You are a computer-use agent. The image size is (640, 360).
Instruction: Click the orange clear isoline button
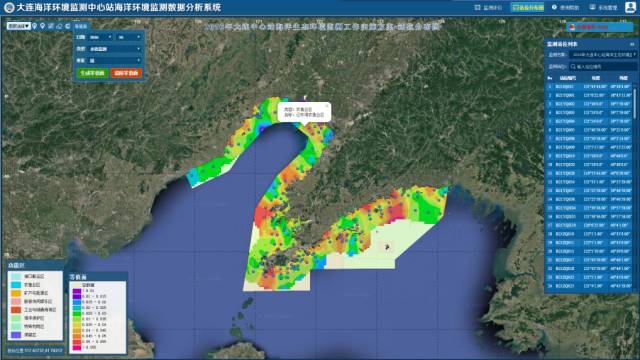(x=126, y=73)
